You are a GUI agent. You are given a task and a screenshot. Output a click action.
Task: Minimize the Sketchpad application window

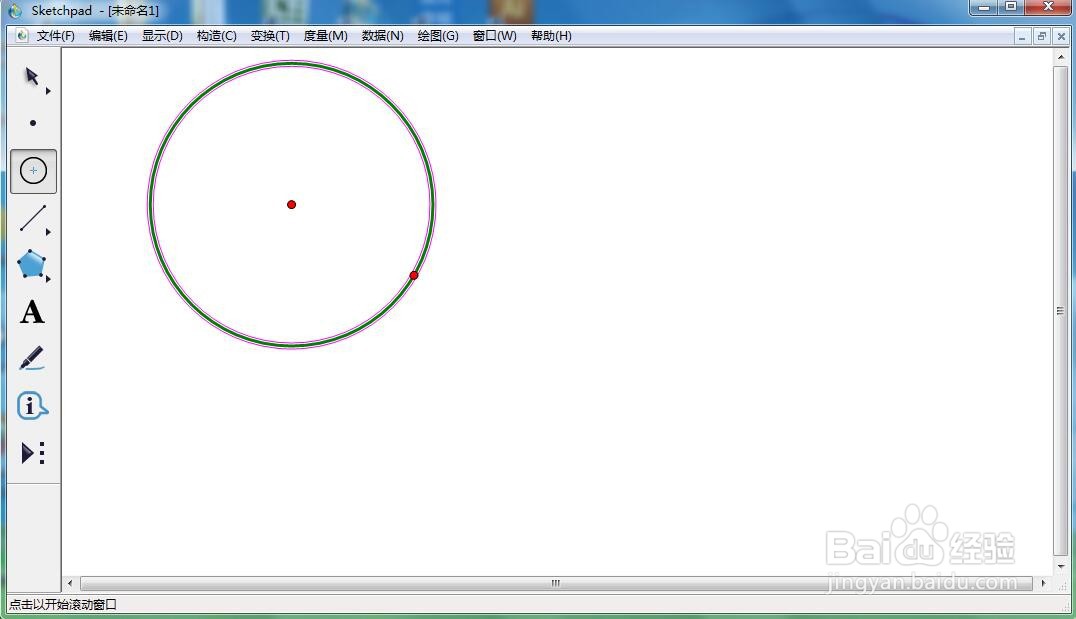(x=984, y=7)
